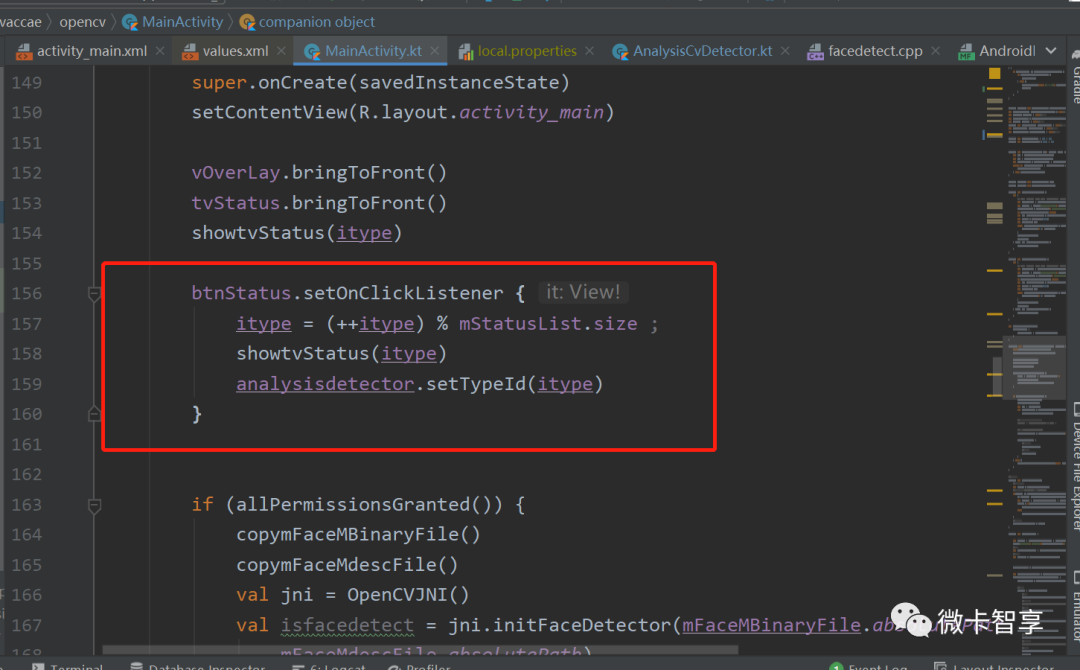Open the Emulator side panel

1075,605
